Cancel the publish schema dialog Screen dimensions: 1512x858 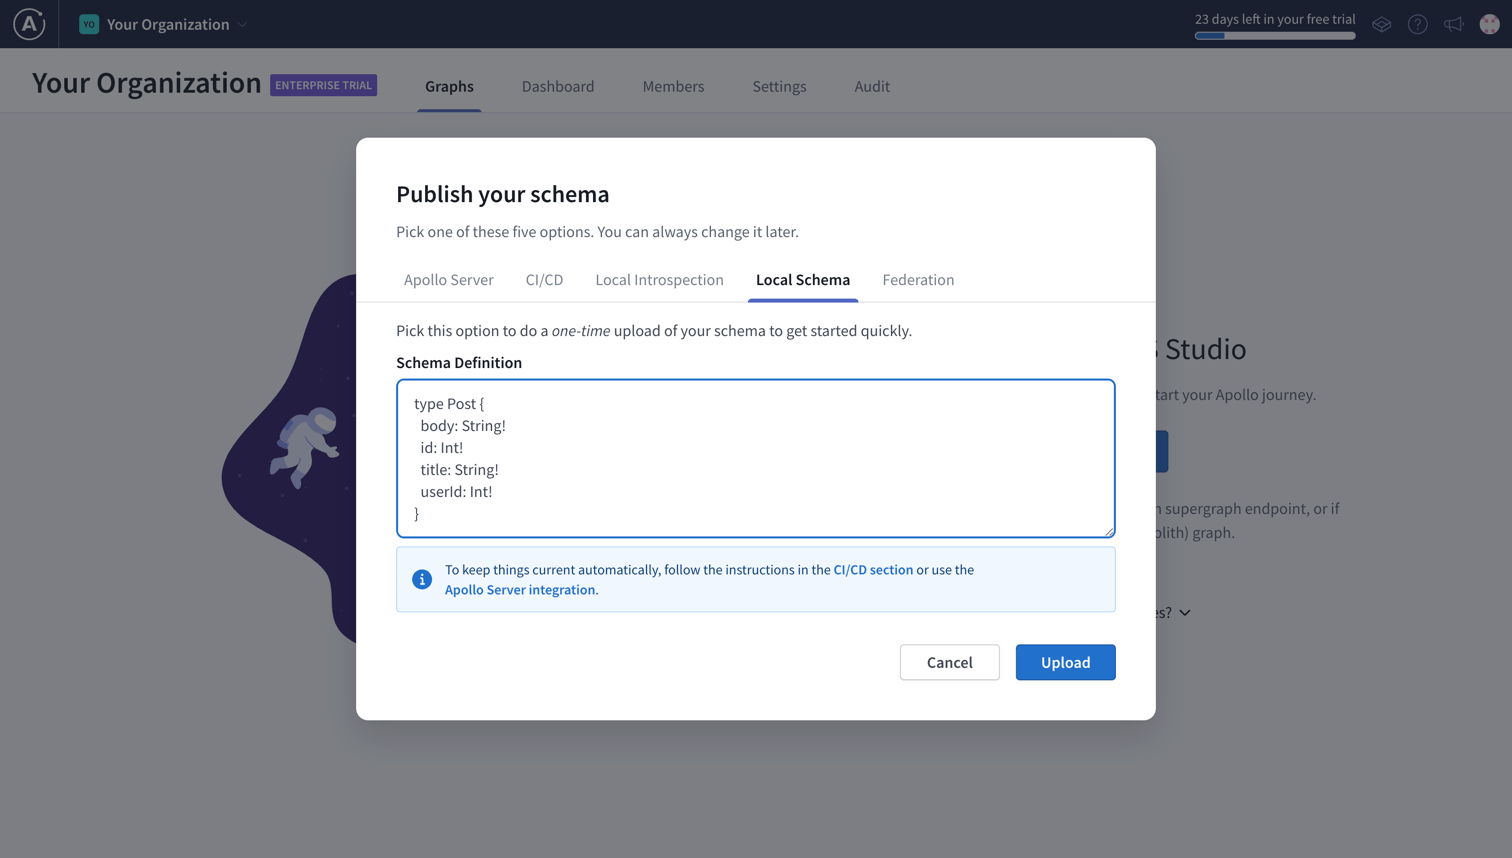(x=949, y=662)
